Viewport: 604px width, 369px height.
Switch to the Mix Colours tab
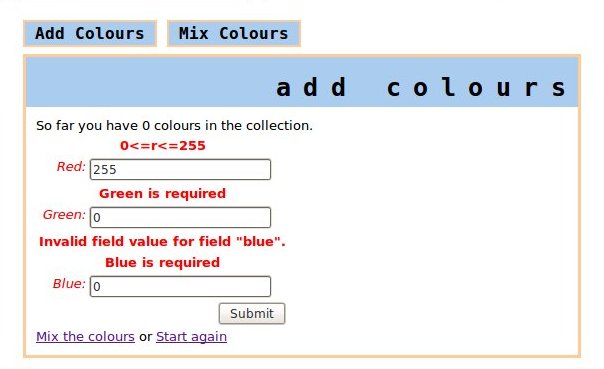(233, 34)
